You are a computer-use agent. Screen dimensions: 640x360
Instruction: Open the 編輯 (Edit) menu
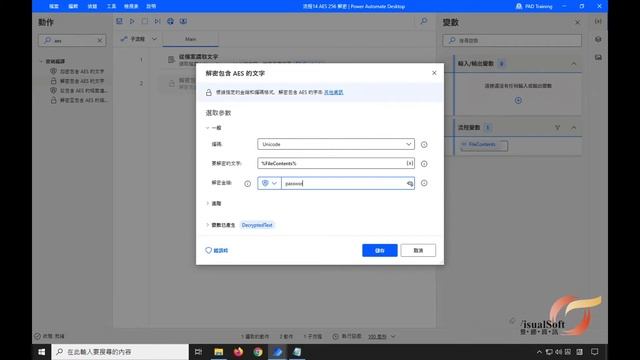coord(73,6)
